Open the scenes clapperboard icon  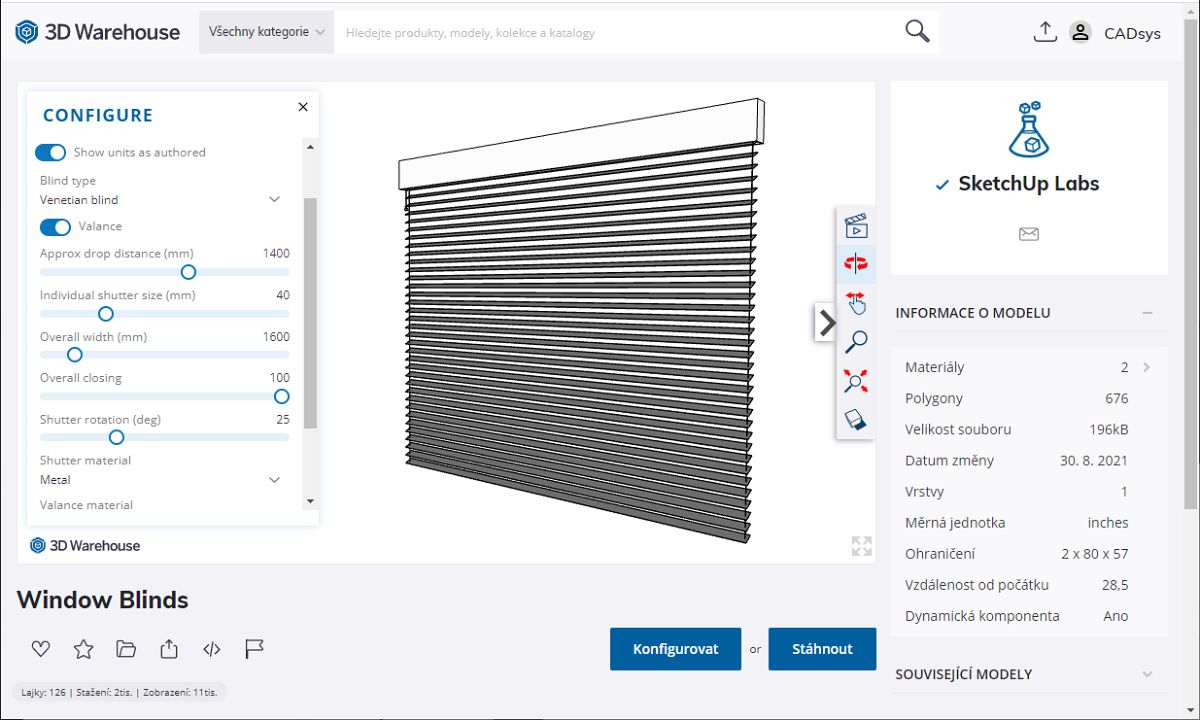[855, 225]
